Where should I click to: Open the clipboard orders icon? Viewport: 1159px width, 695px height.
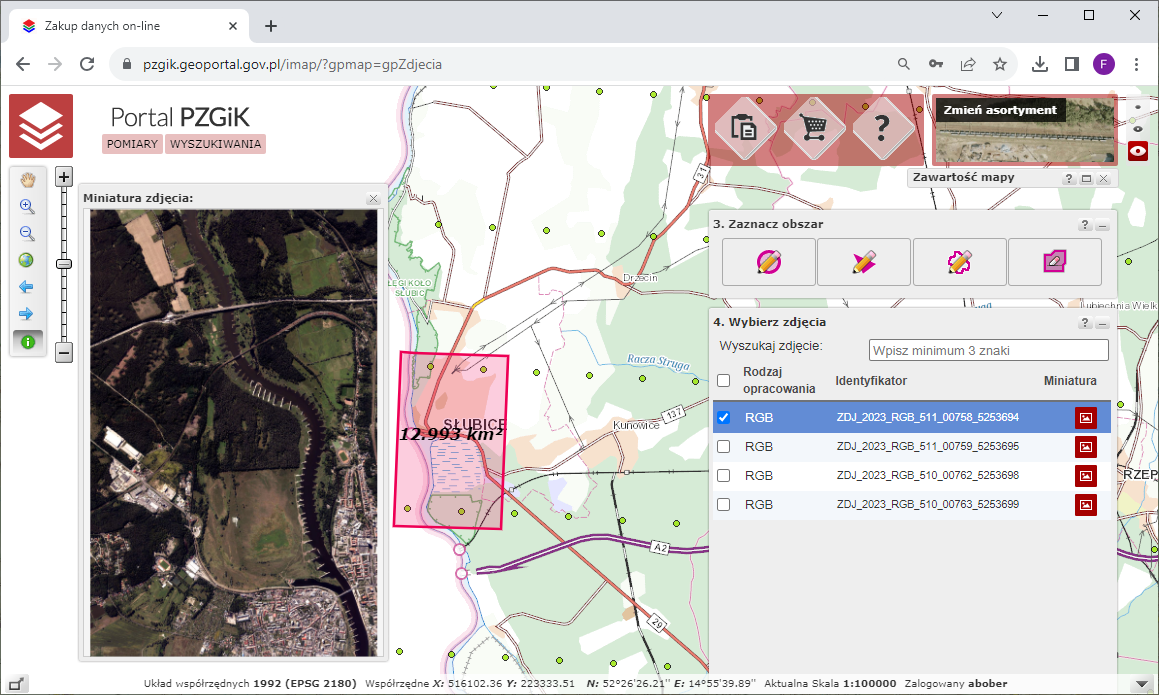coord(746,127)
